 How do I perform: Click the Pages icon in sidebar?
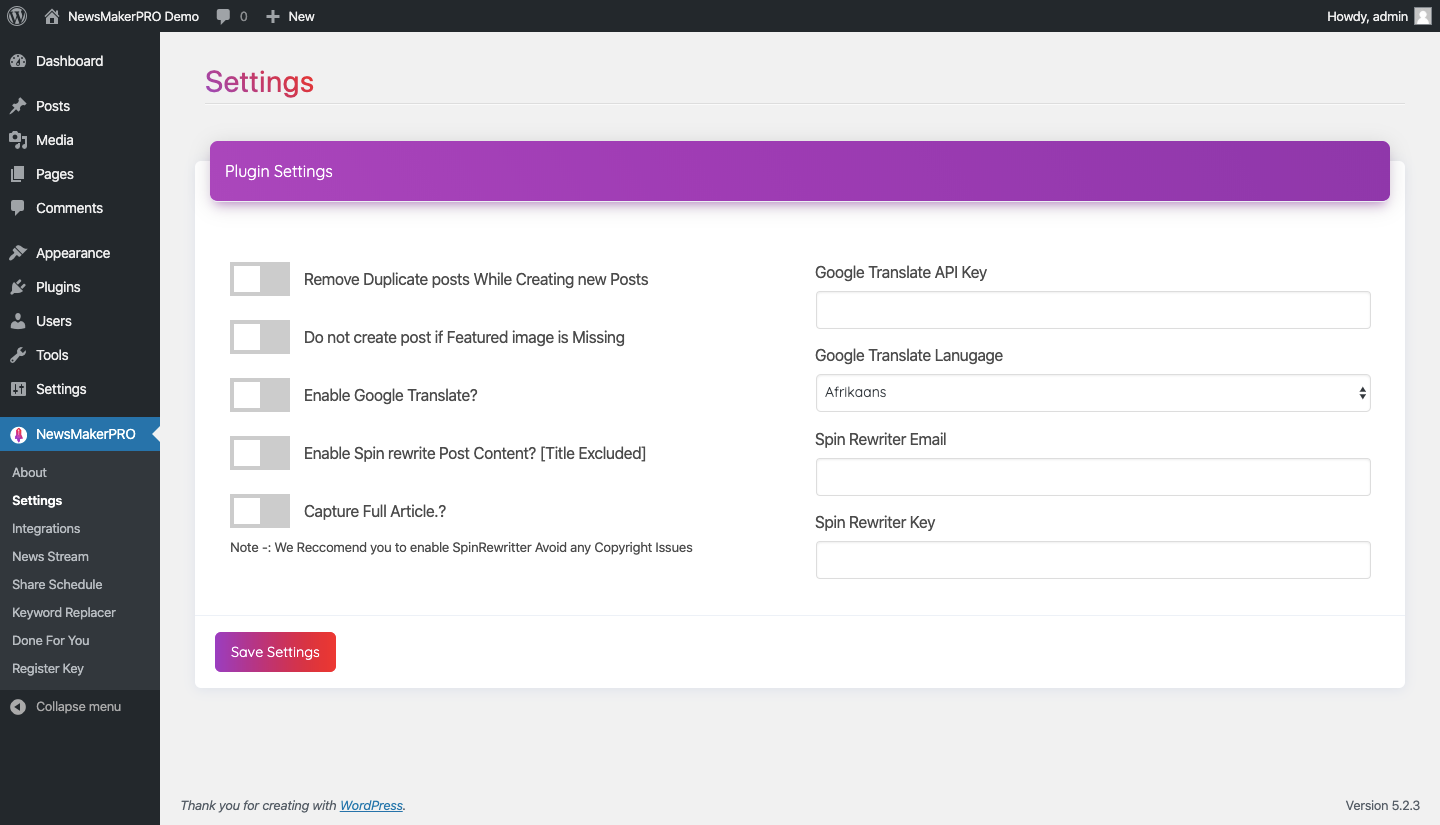pyautogui.click(x=18, y=174)
